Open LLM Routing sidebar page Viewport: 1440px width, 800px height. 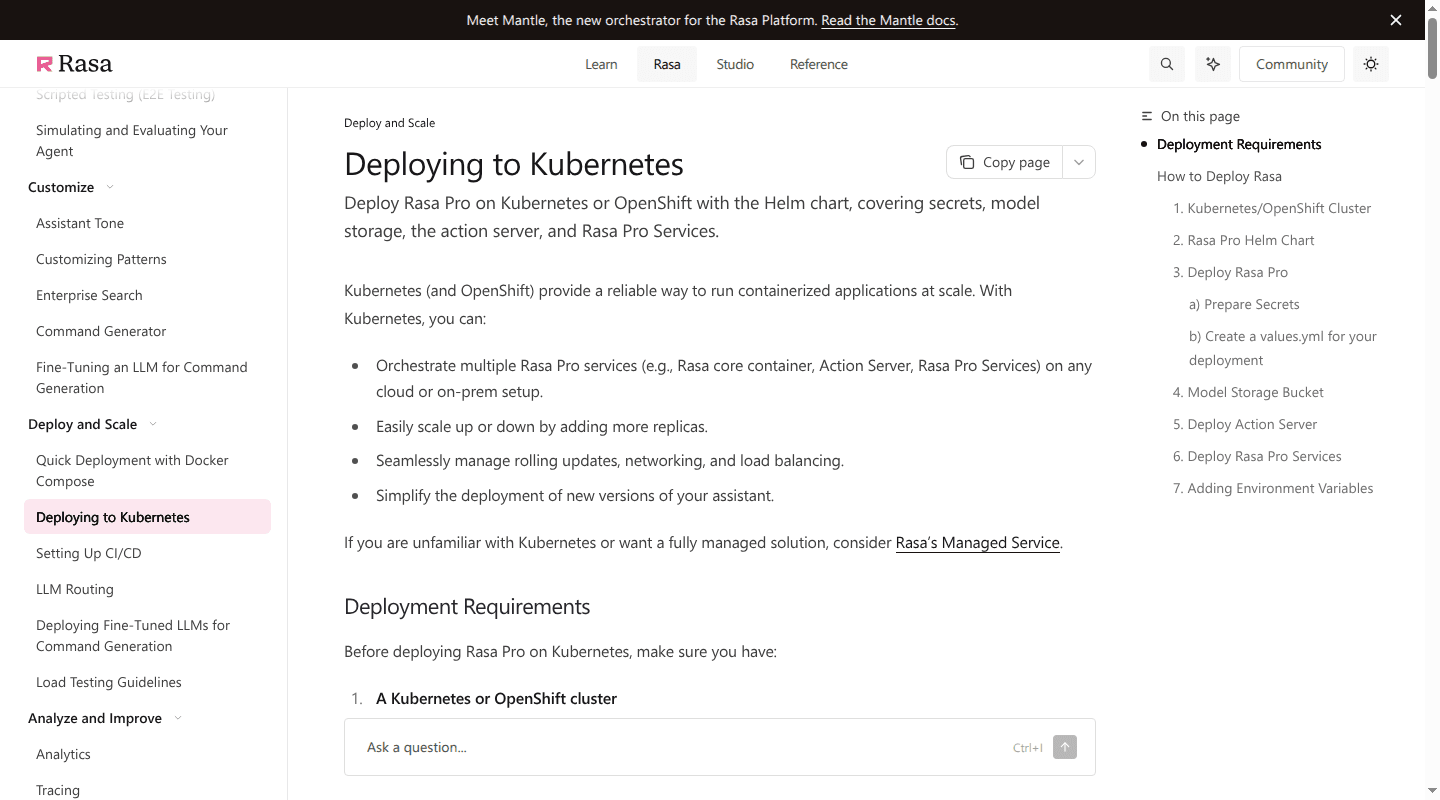click(x=147, y=589)
